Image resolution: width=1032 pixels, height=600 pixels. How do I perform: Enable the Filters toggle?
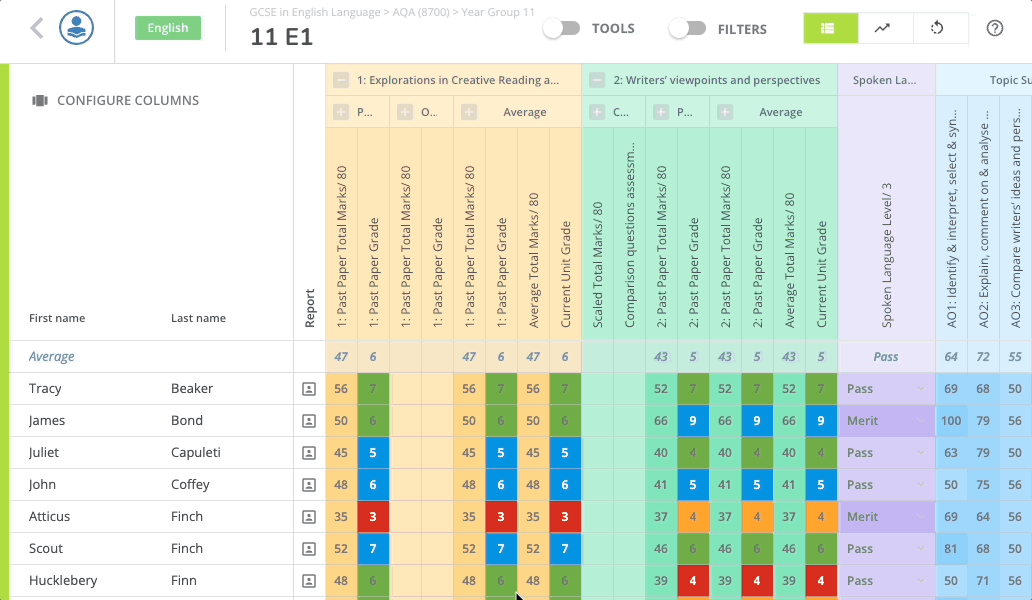coord(687,29)
